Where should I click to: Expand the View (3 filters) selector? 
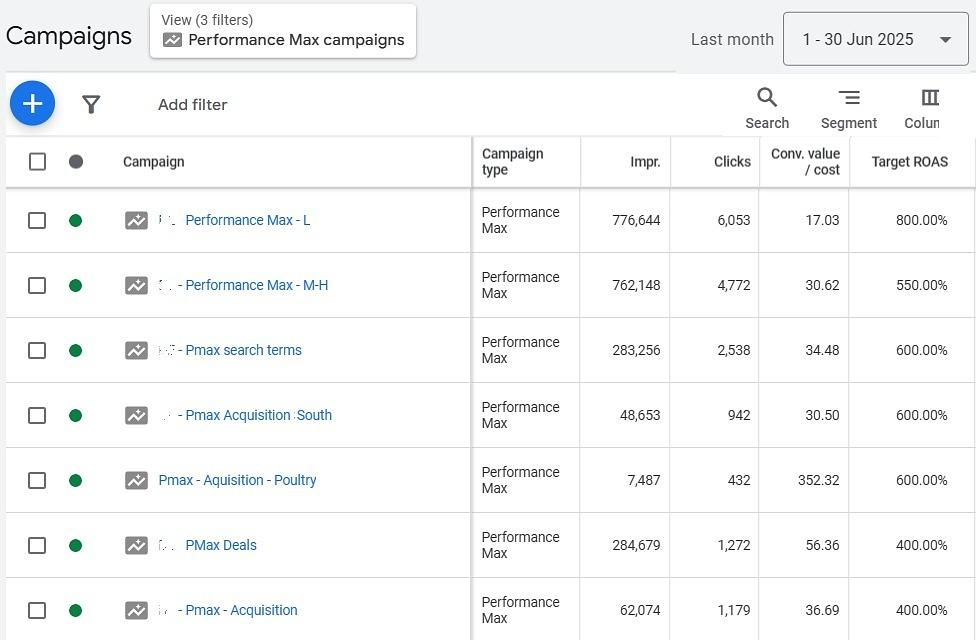coord(283,31)
